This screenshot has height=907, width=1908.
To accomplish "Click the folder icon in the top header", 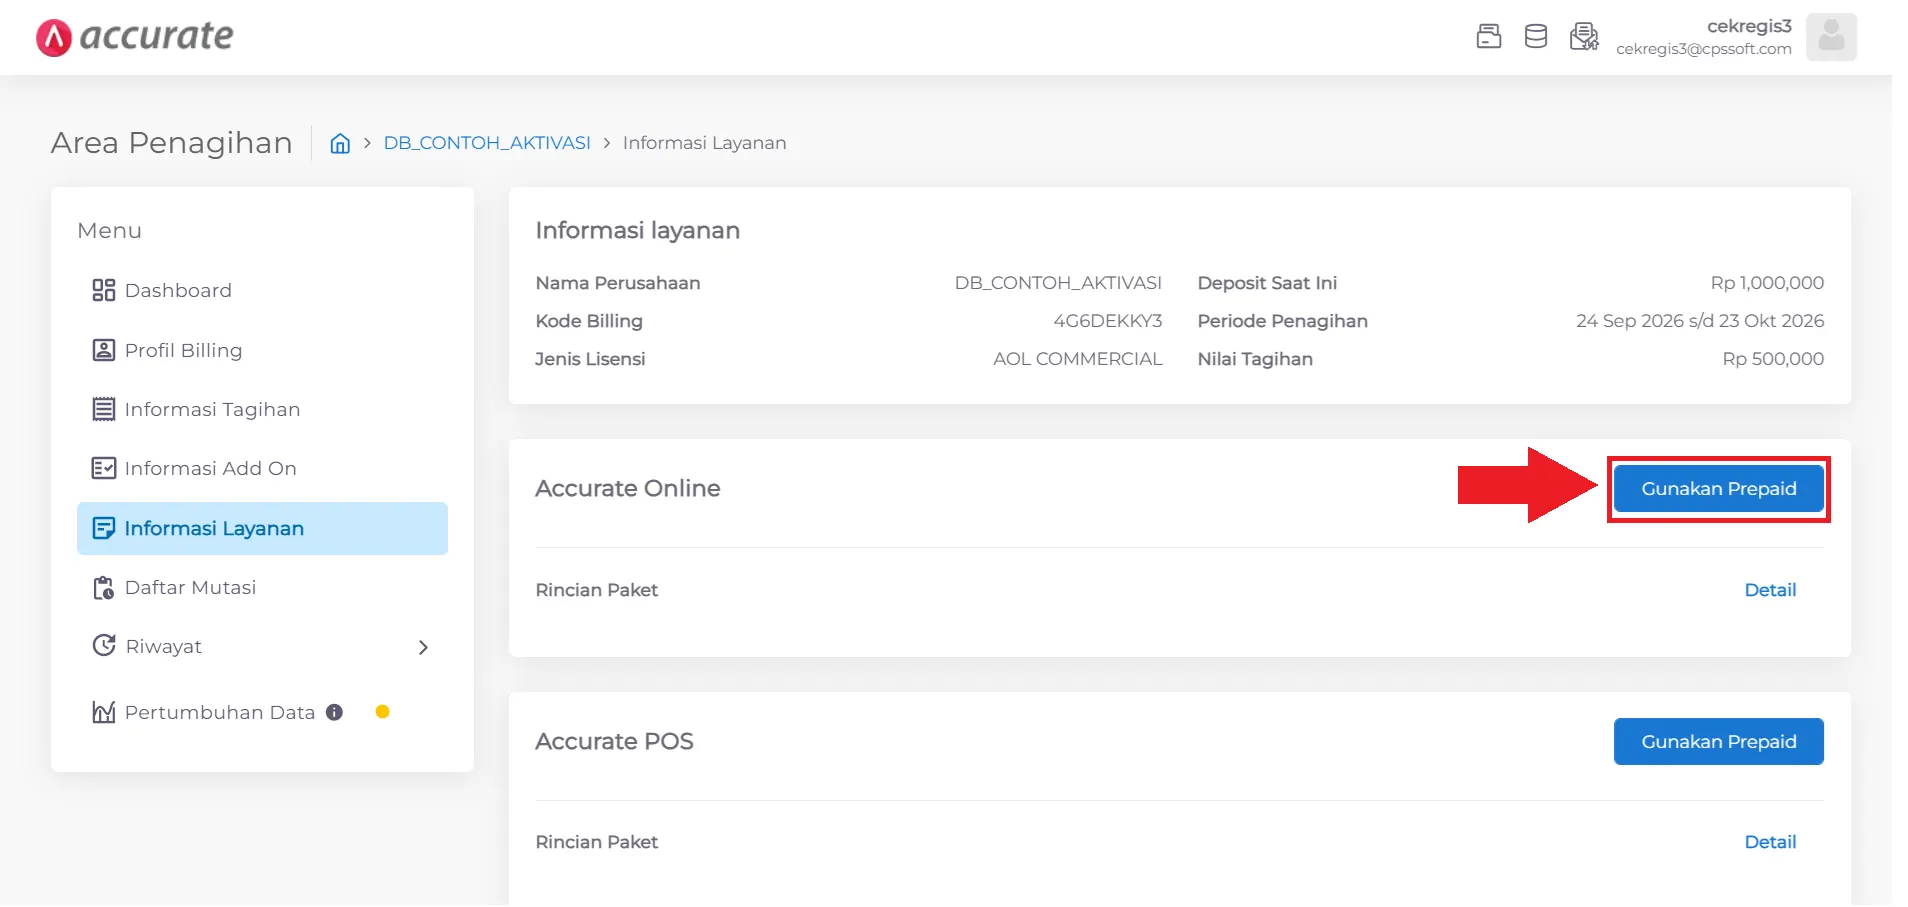I will [x=1488, y=37].
